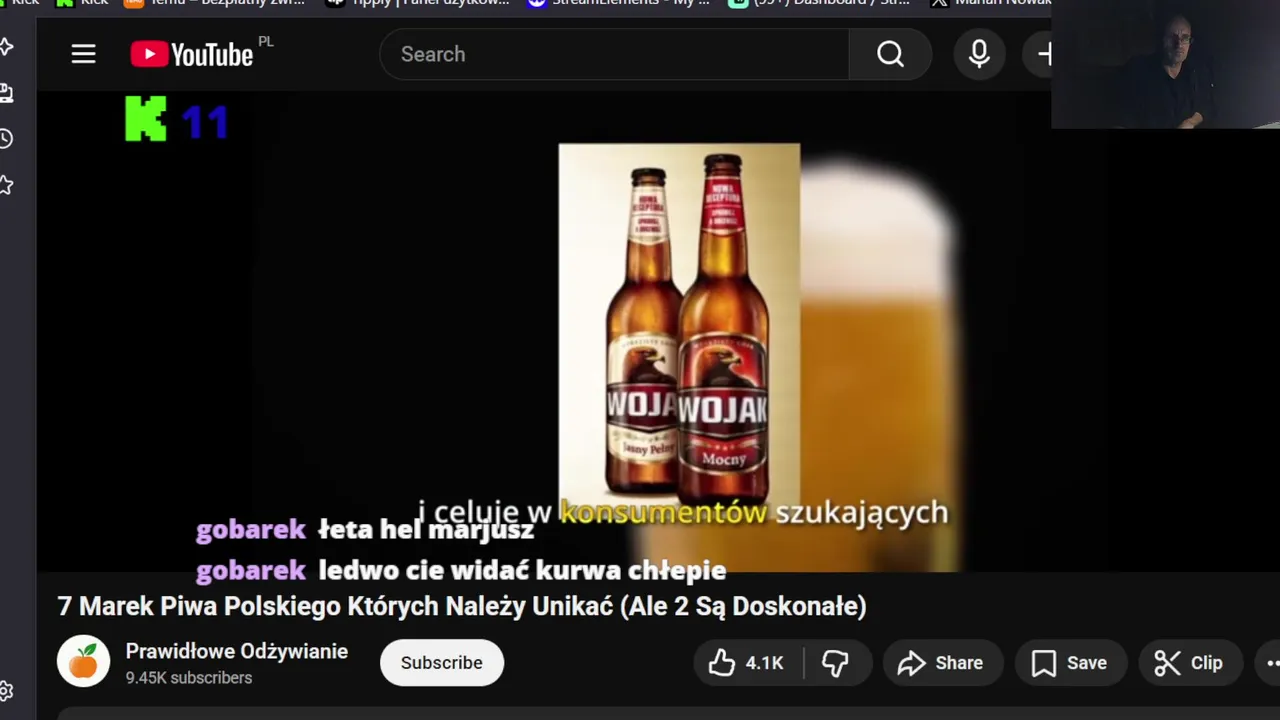
Task: Start voice search with microphone icon
Action: (x=979, y=54)
